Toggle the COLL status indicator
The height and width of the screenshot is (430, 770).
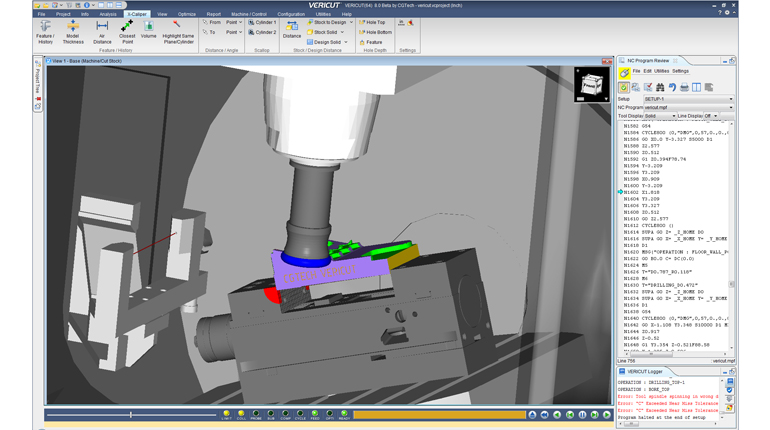(x=241, y=414)
